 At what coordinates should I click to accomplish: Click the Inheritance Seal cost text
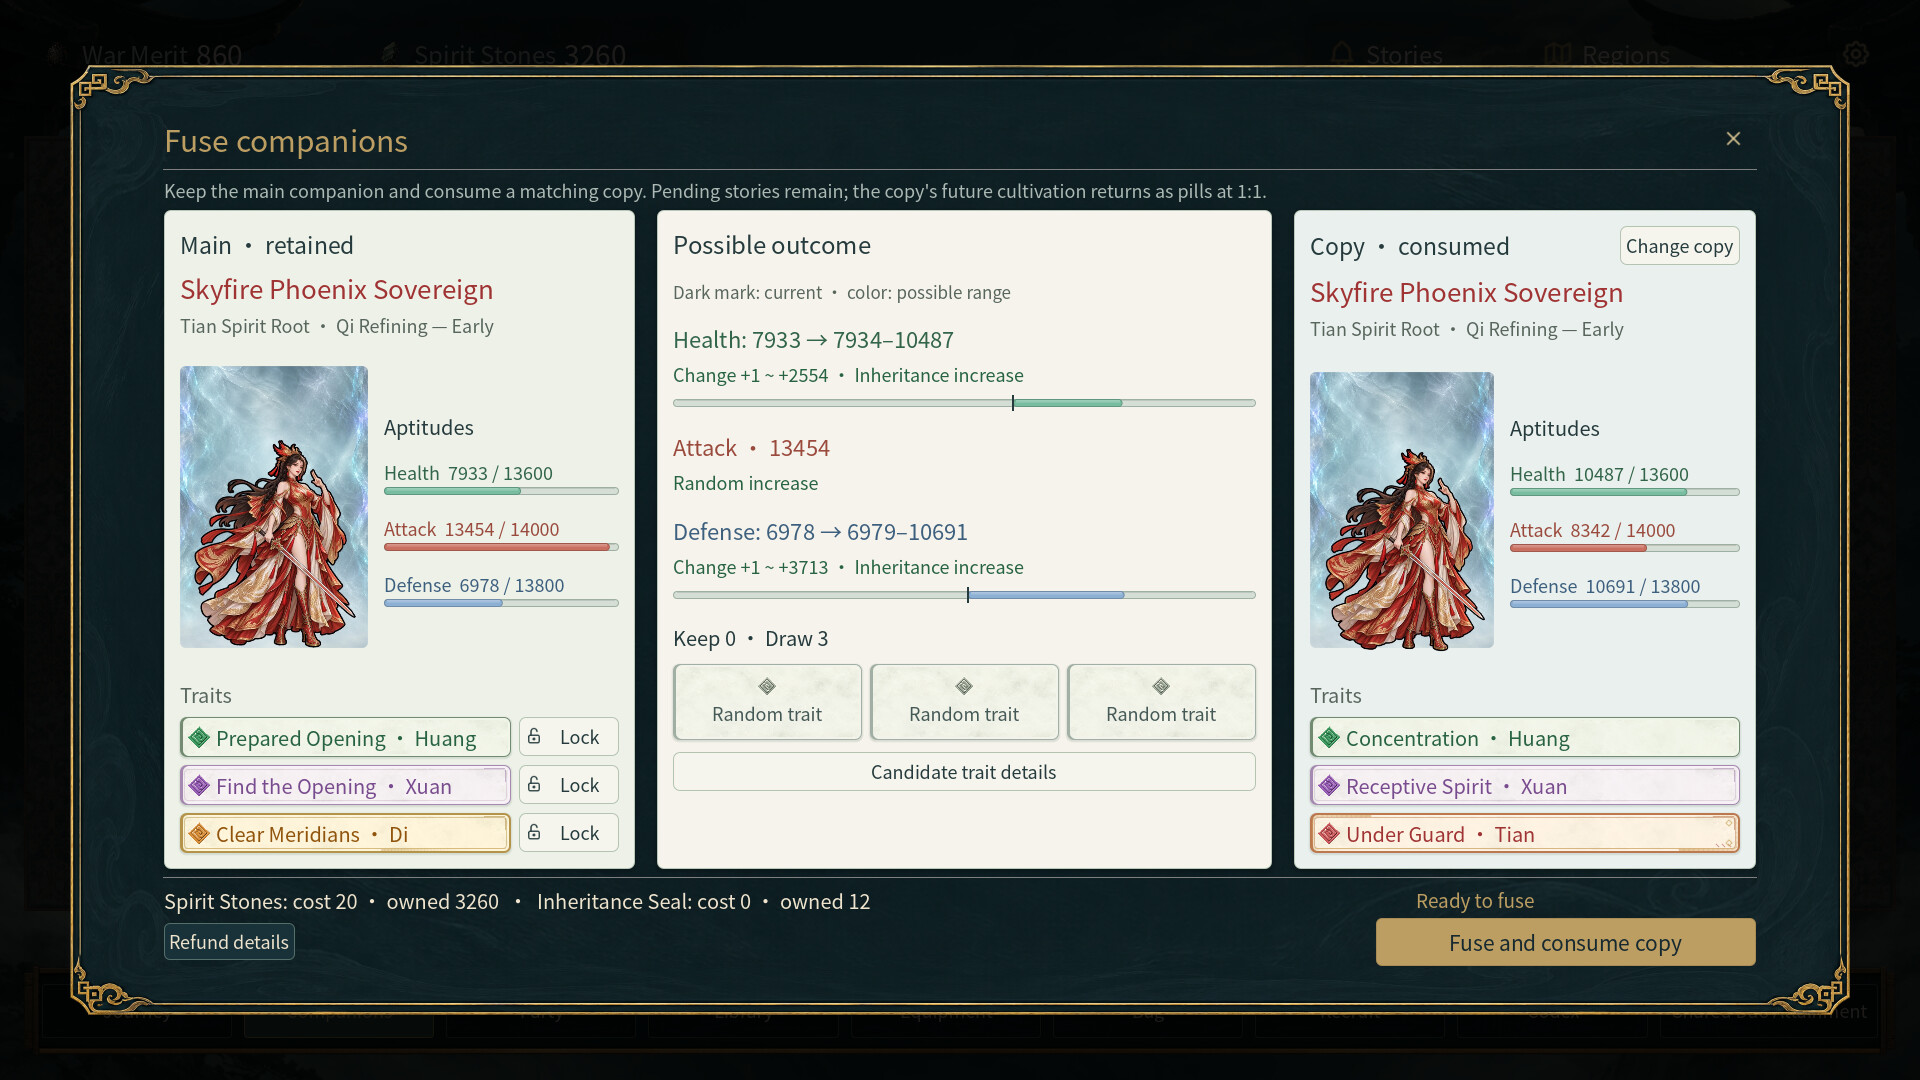643,902
